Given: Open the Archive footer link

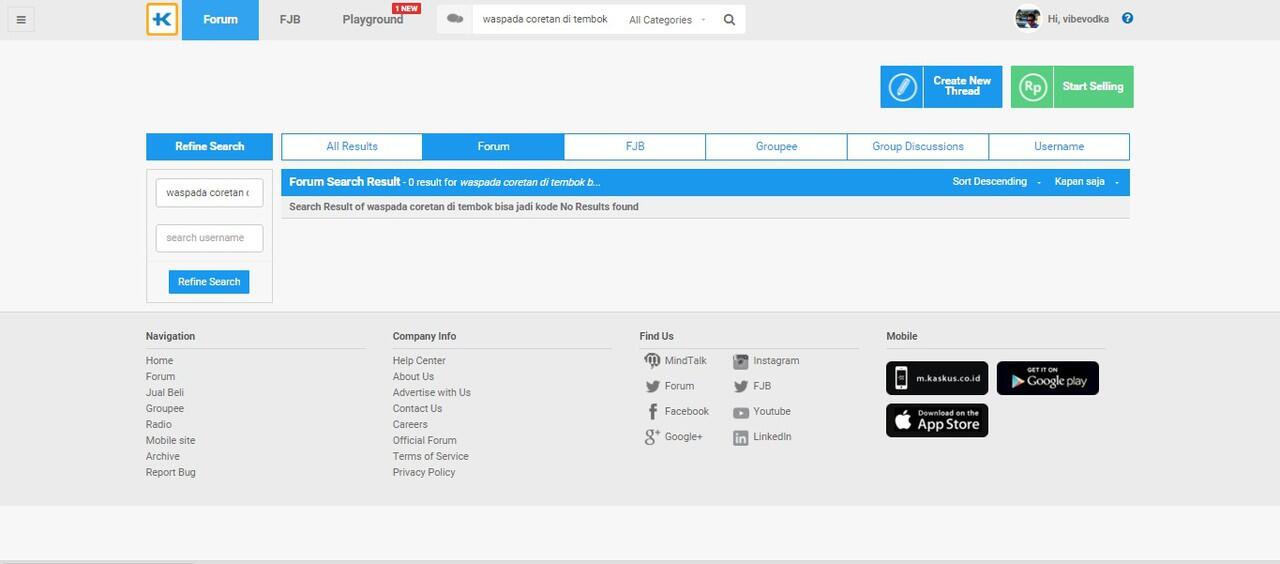Looking at the screenshot, I should (x=163, y=457).
